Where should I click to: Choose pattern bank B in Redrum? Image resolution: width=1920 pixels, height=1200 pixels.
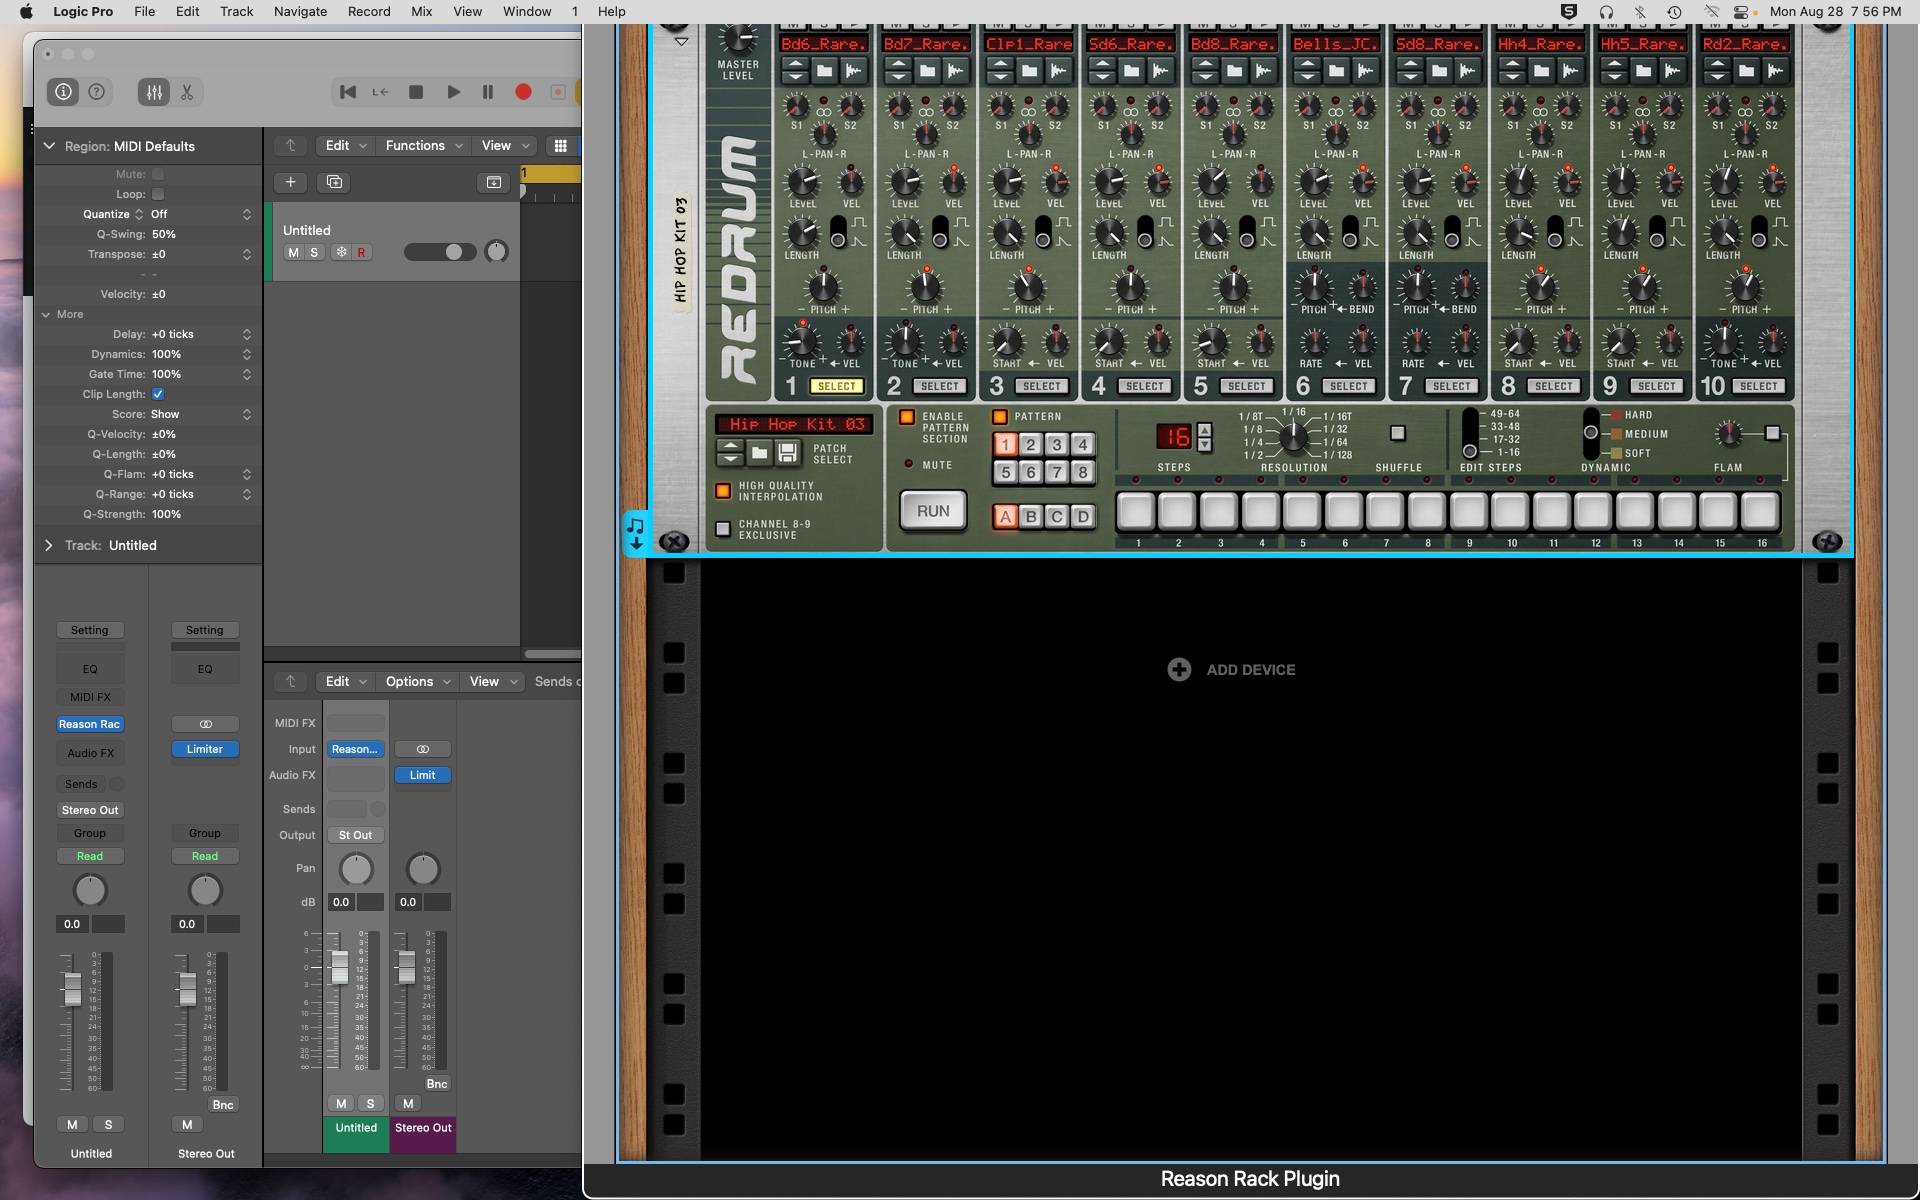pyautogui.click(x=1031, y=517)
